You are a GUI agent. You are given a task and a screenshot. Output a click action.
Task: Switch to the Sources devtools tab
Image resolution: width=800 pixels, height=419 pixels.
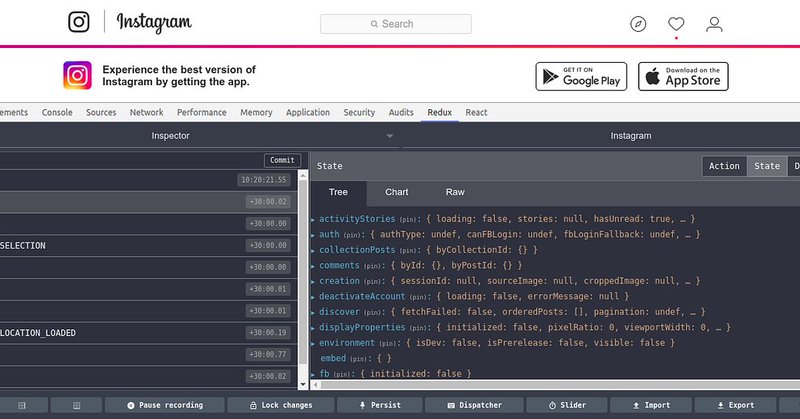(101, 112)
